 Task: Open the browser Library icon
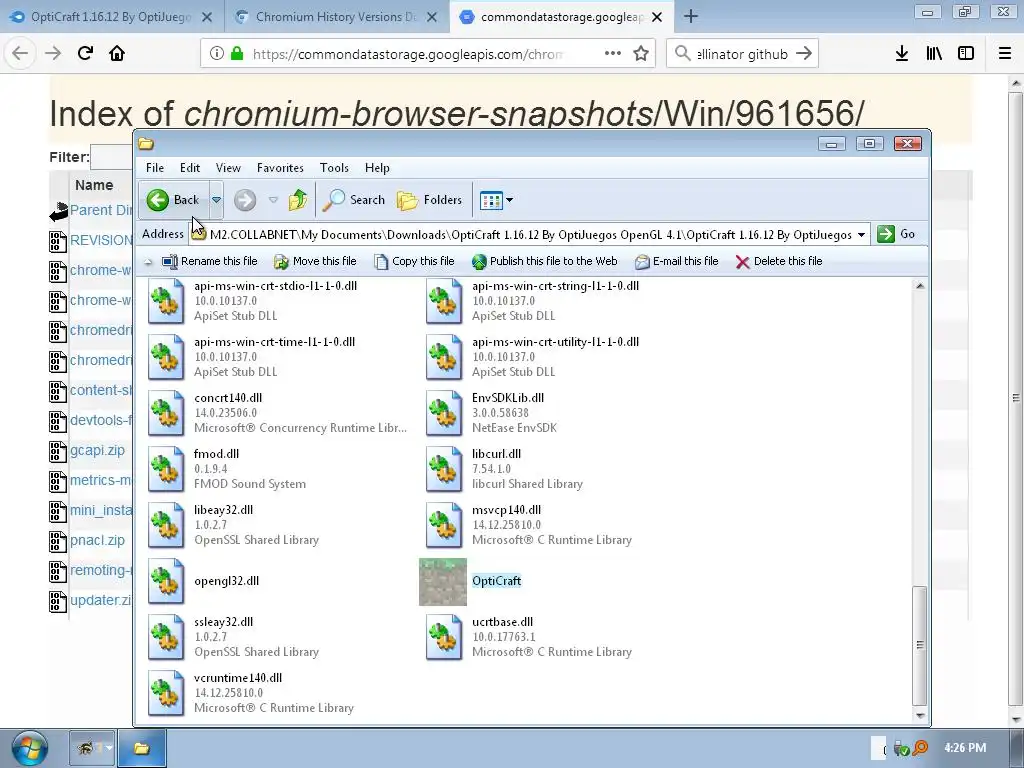(x=934, y=54)
